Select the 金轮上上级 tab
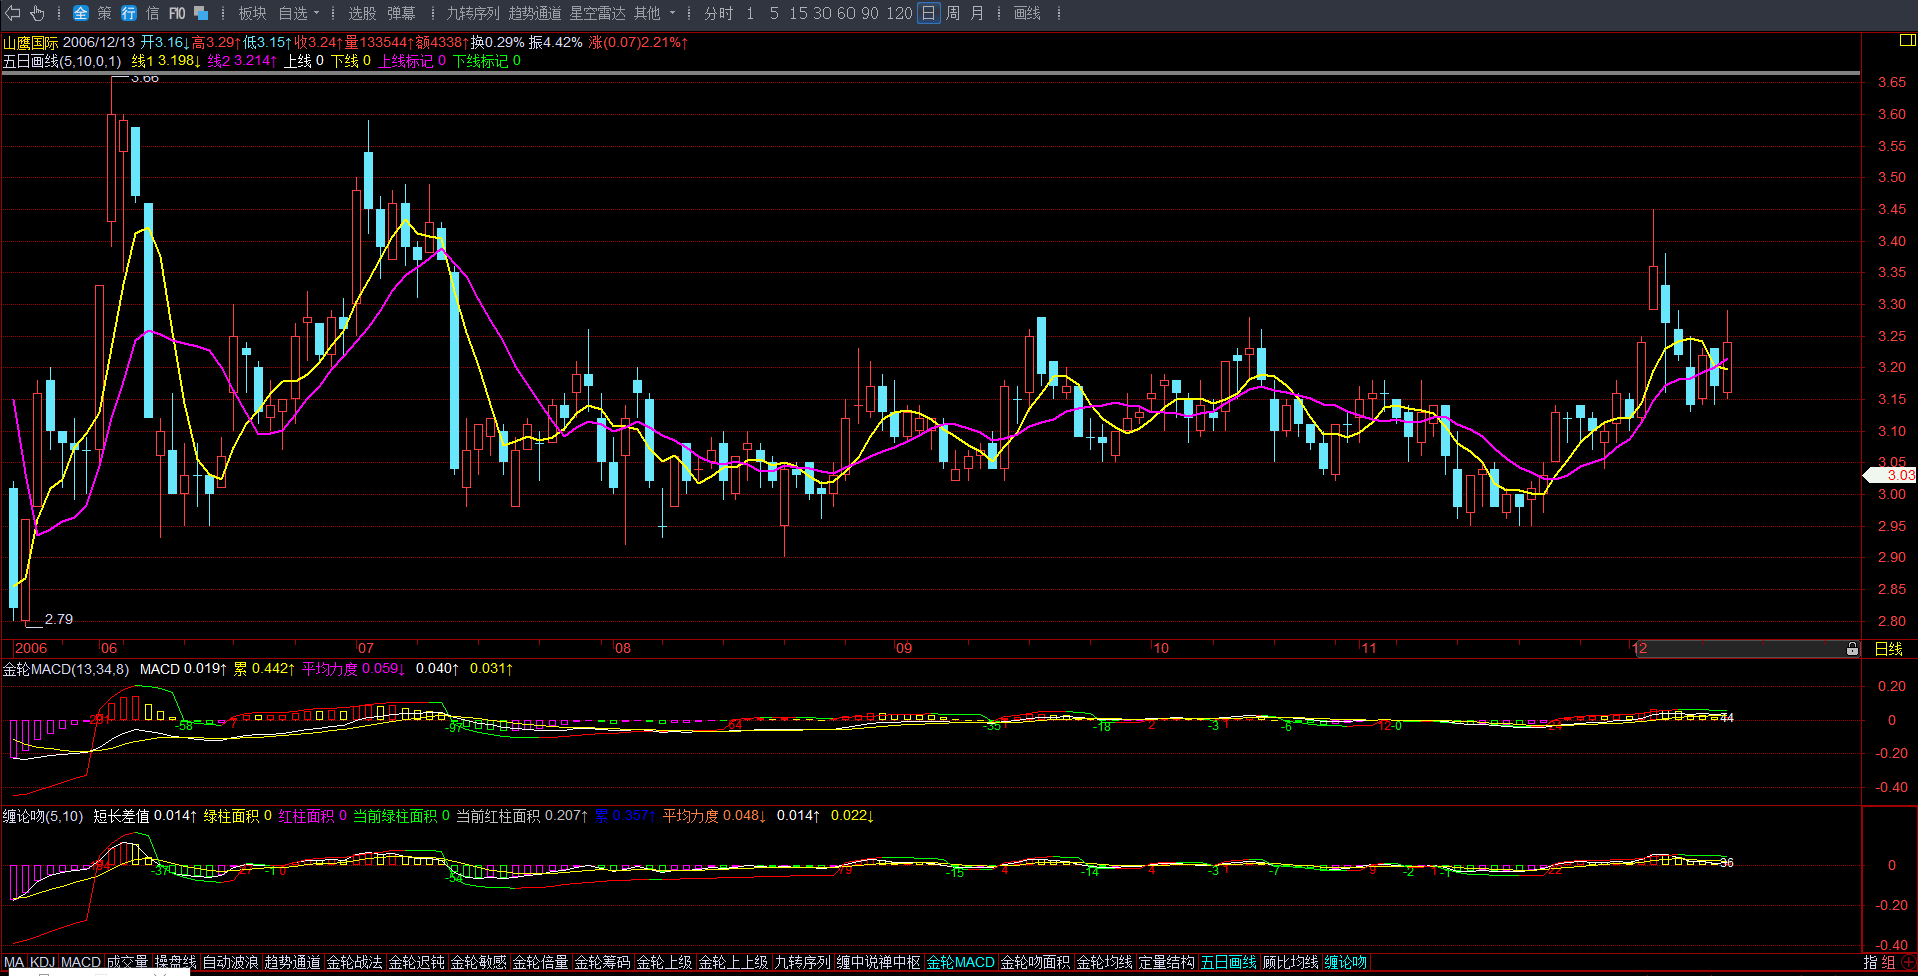This screenshot has height=976, width=1918. pyautogui.click(x=734, y=962)
